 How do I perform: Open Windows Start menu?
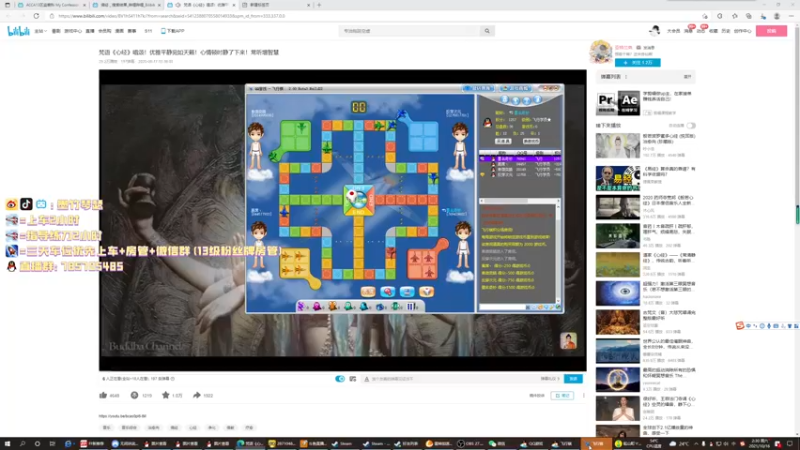click(7, 444)
